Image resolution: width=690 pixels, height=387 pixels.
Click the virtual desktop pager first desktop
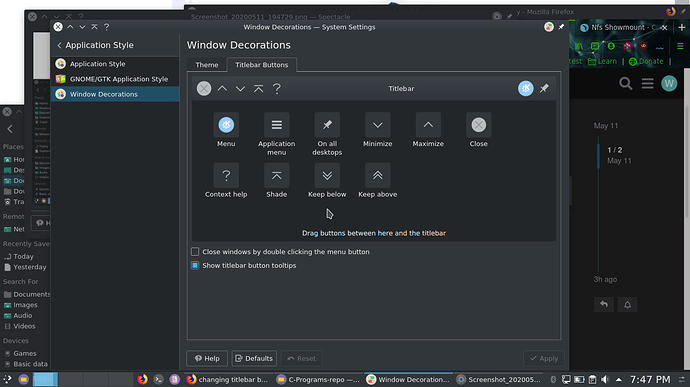(x=45, y=380)
